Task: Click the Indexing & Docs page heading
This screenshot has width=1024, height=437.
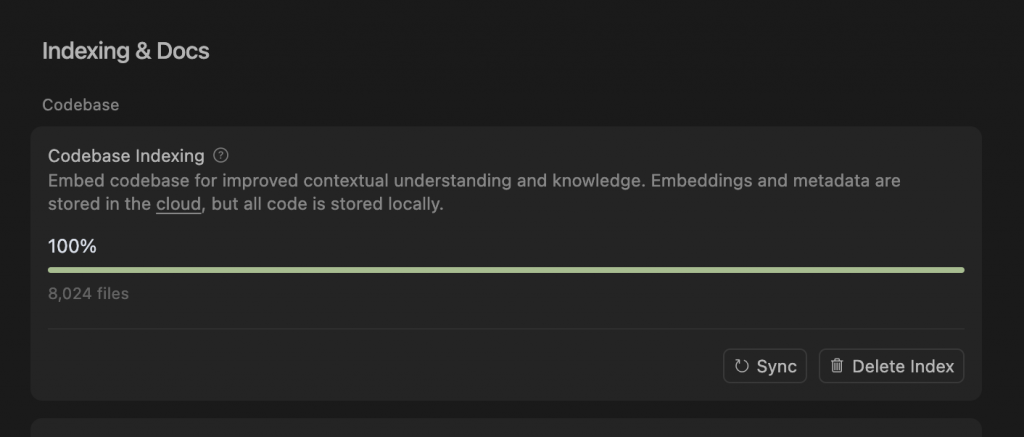Action: 126,51
